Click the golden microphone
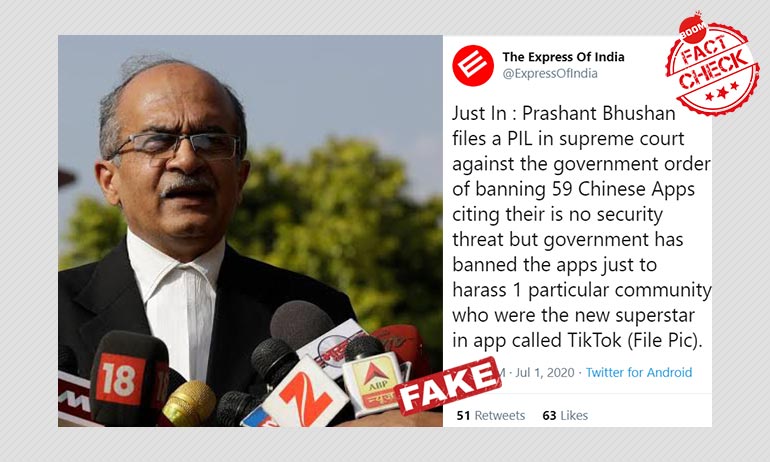Image resolution: width=770 pixels, height=462 pixels. click(x=190, y=403)
